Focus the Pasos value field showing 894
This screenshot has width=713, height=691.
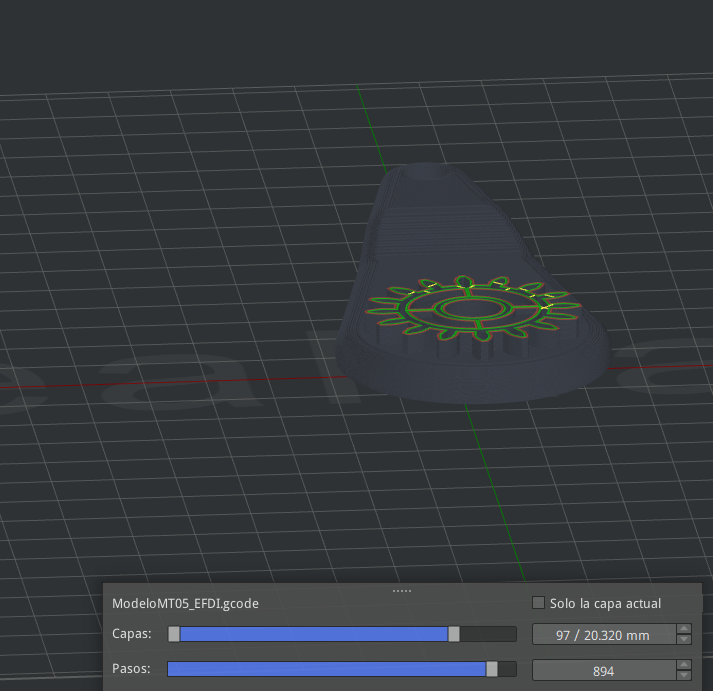[603, 671]
